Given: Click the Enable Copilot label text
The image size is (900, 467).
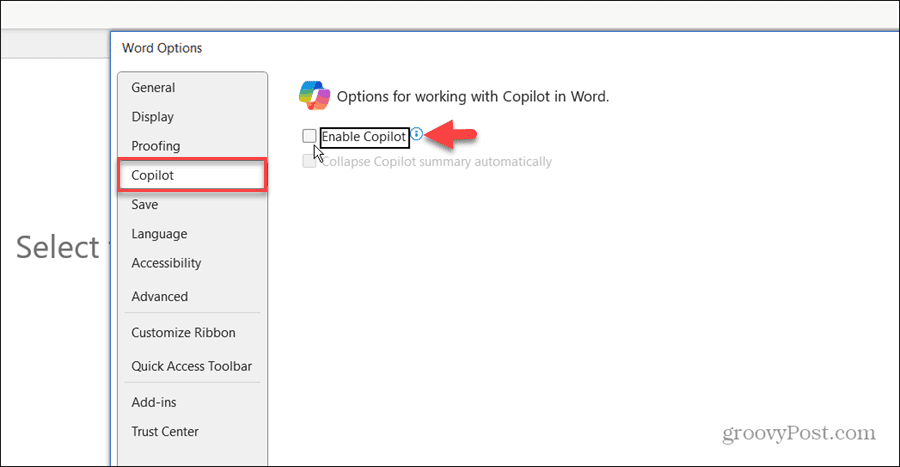Looking at the screenshot, I should (364, 137).
